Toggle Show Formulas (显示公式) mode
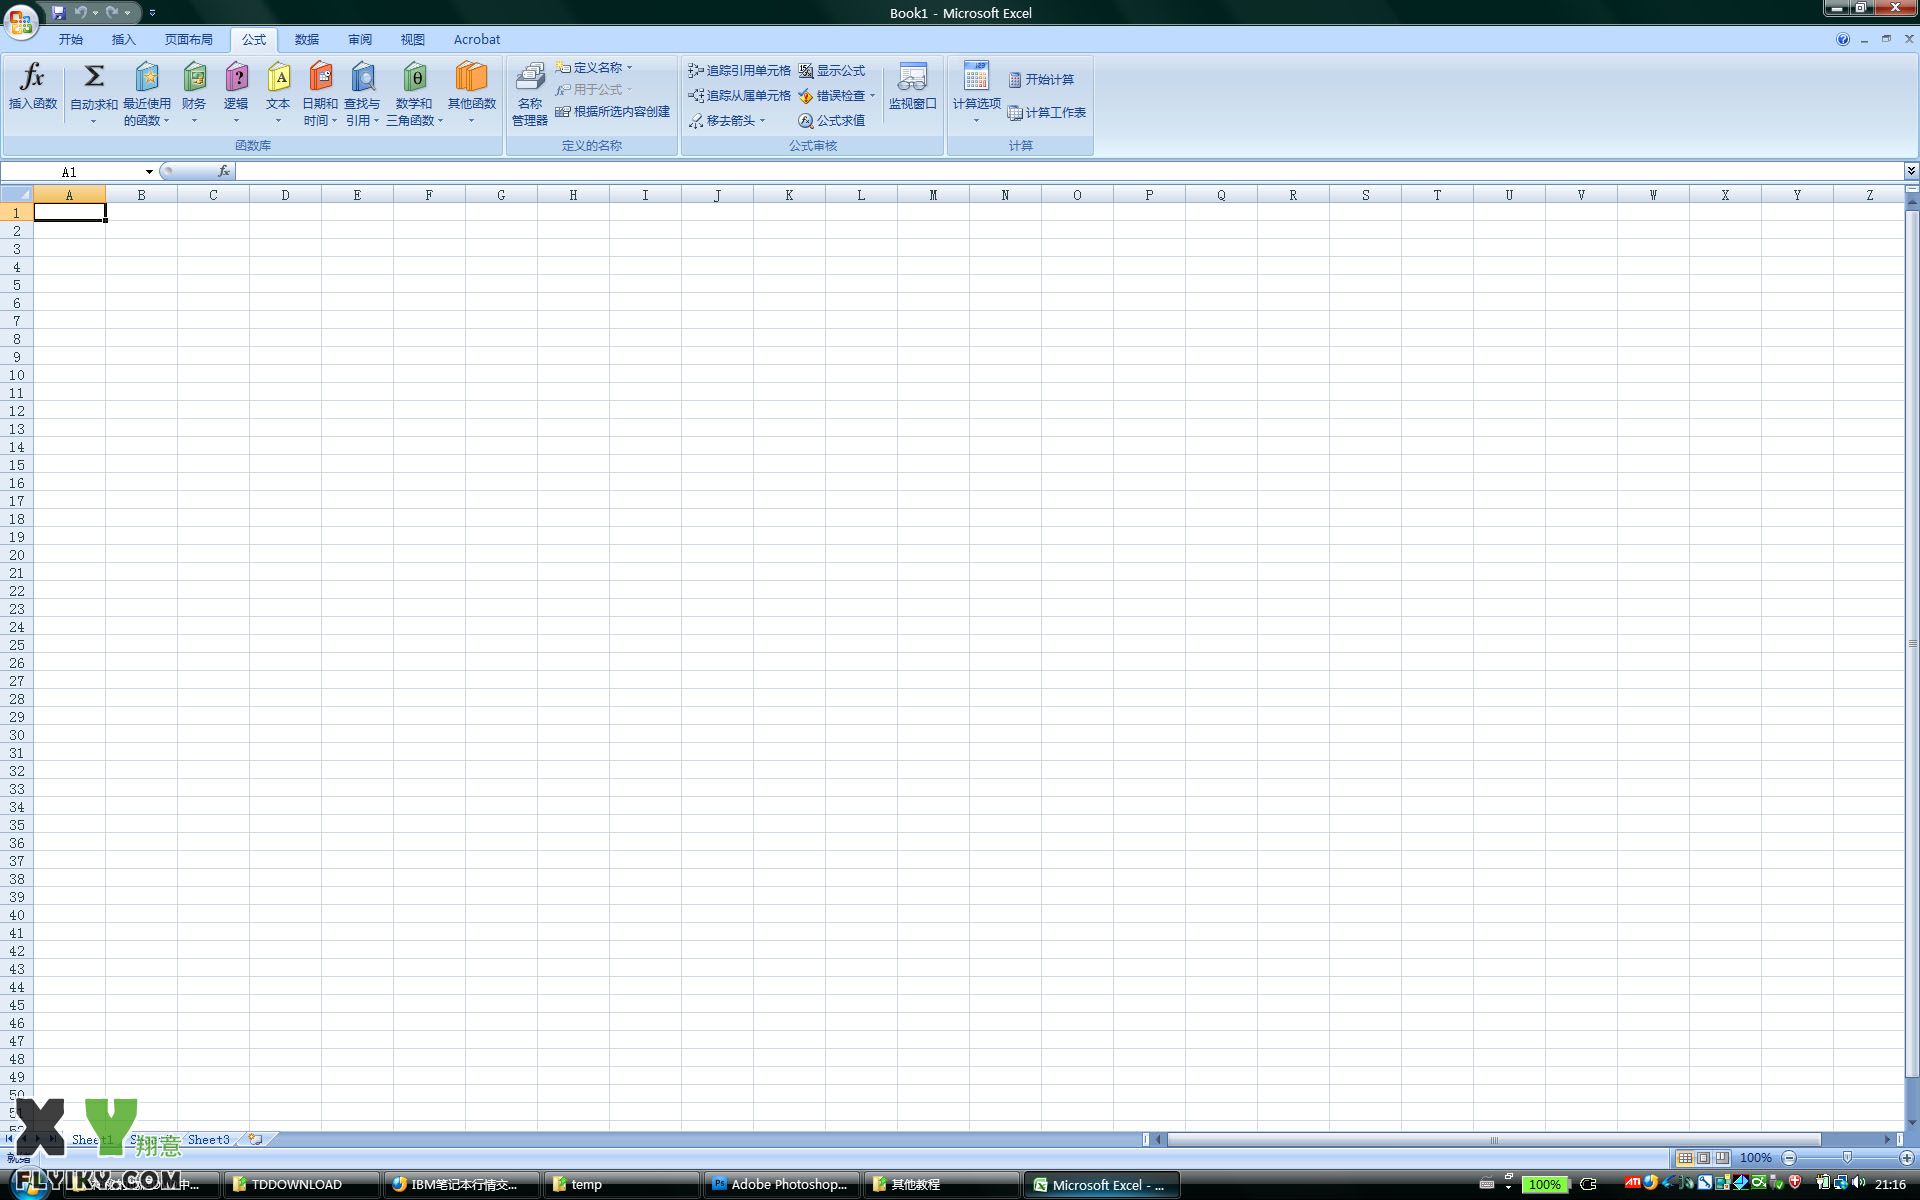1920x1200 pixels. [832, 71]
